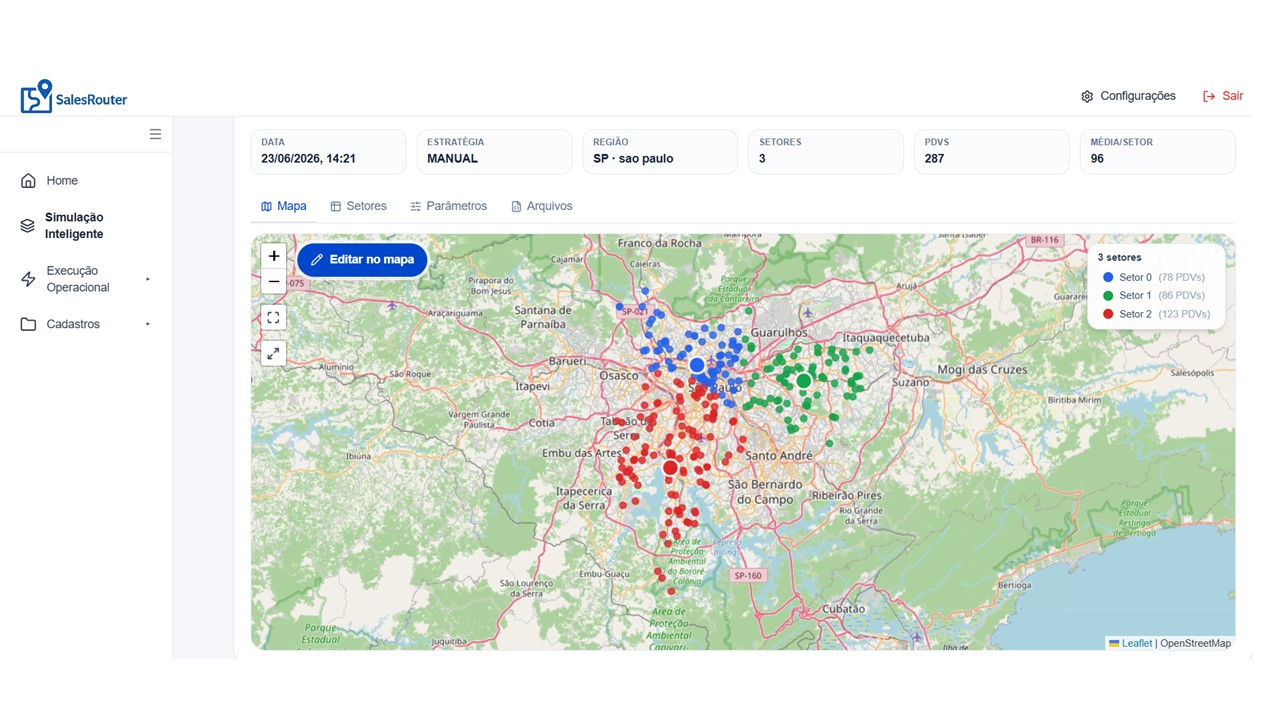Click the "Itaquaquecetuba" map label

coord(886,338)
